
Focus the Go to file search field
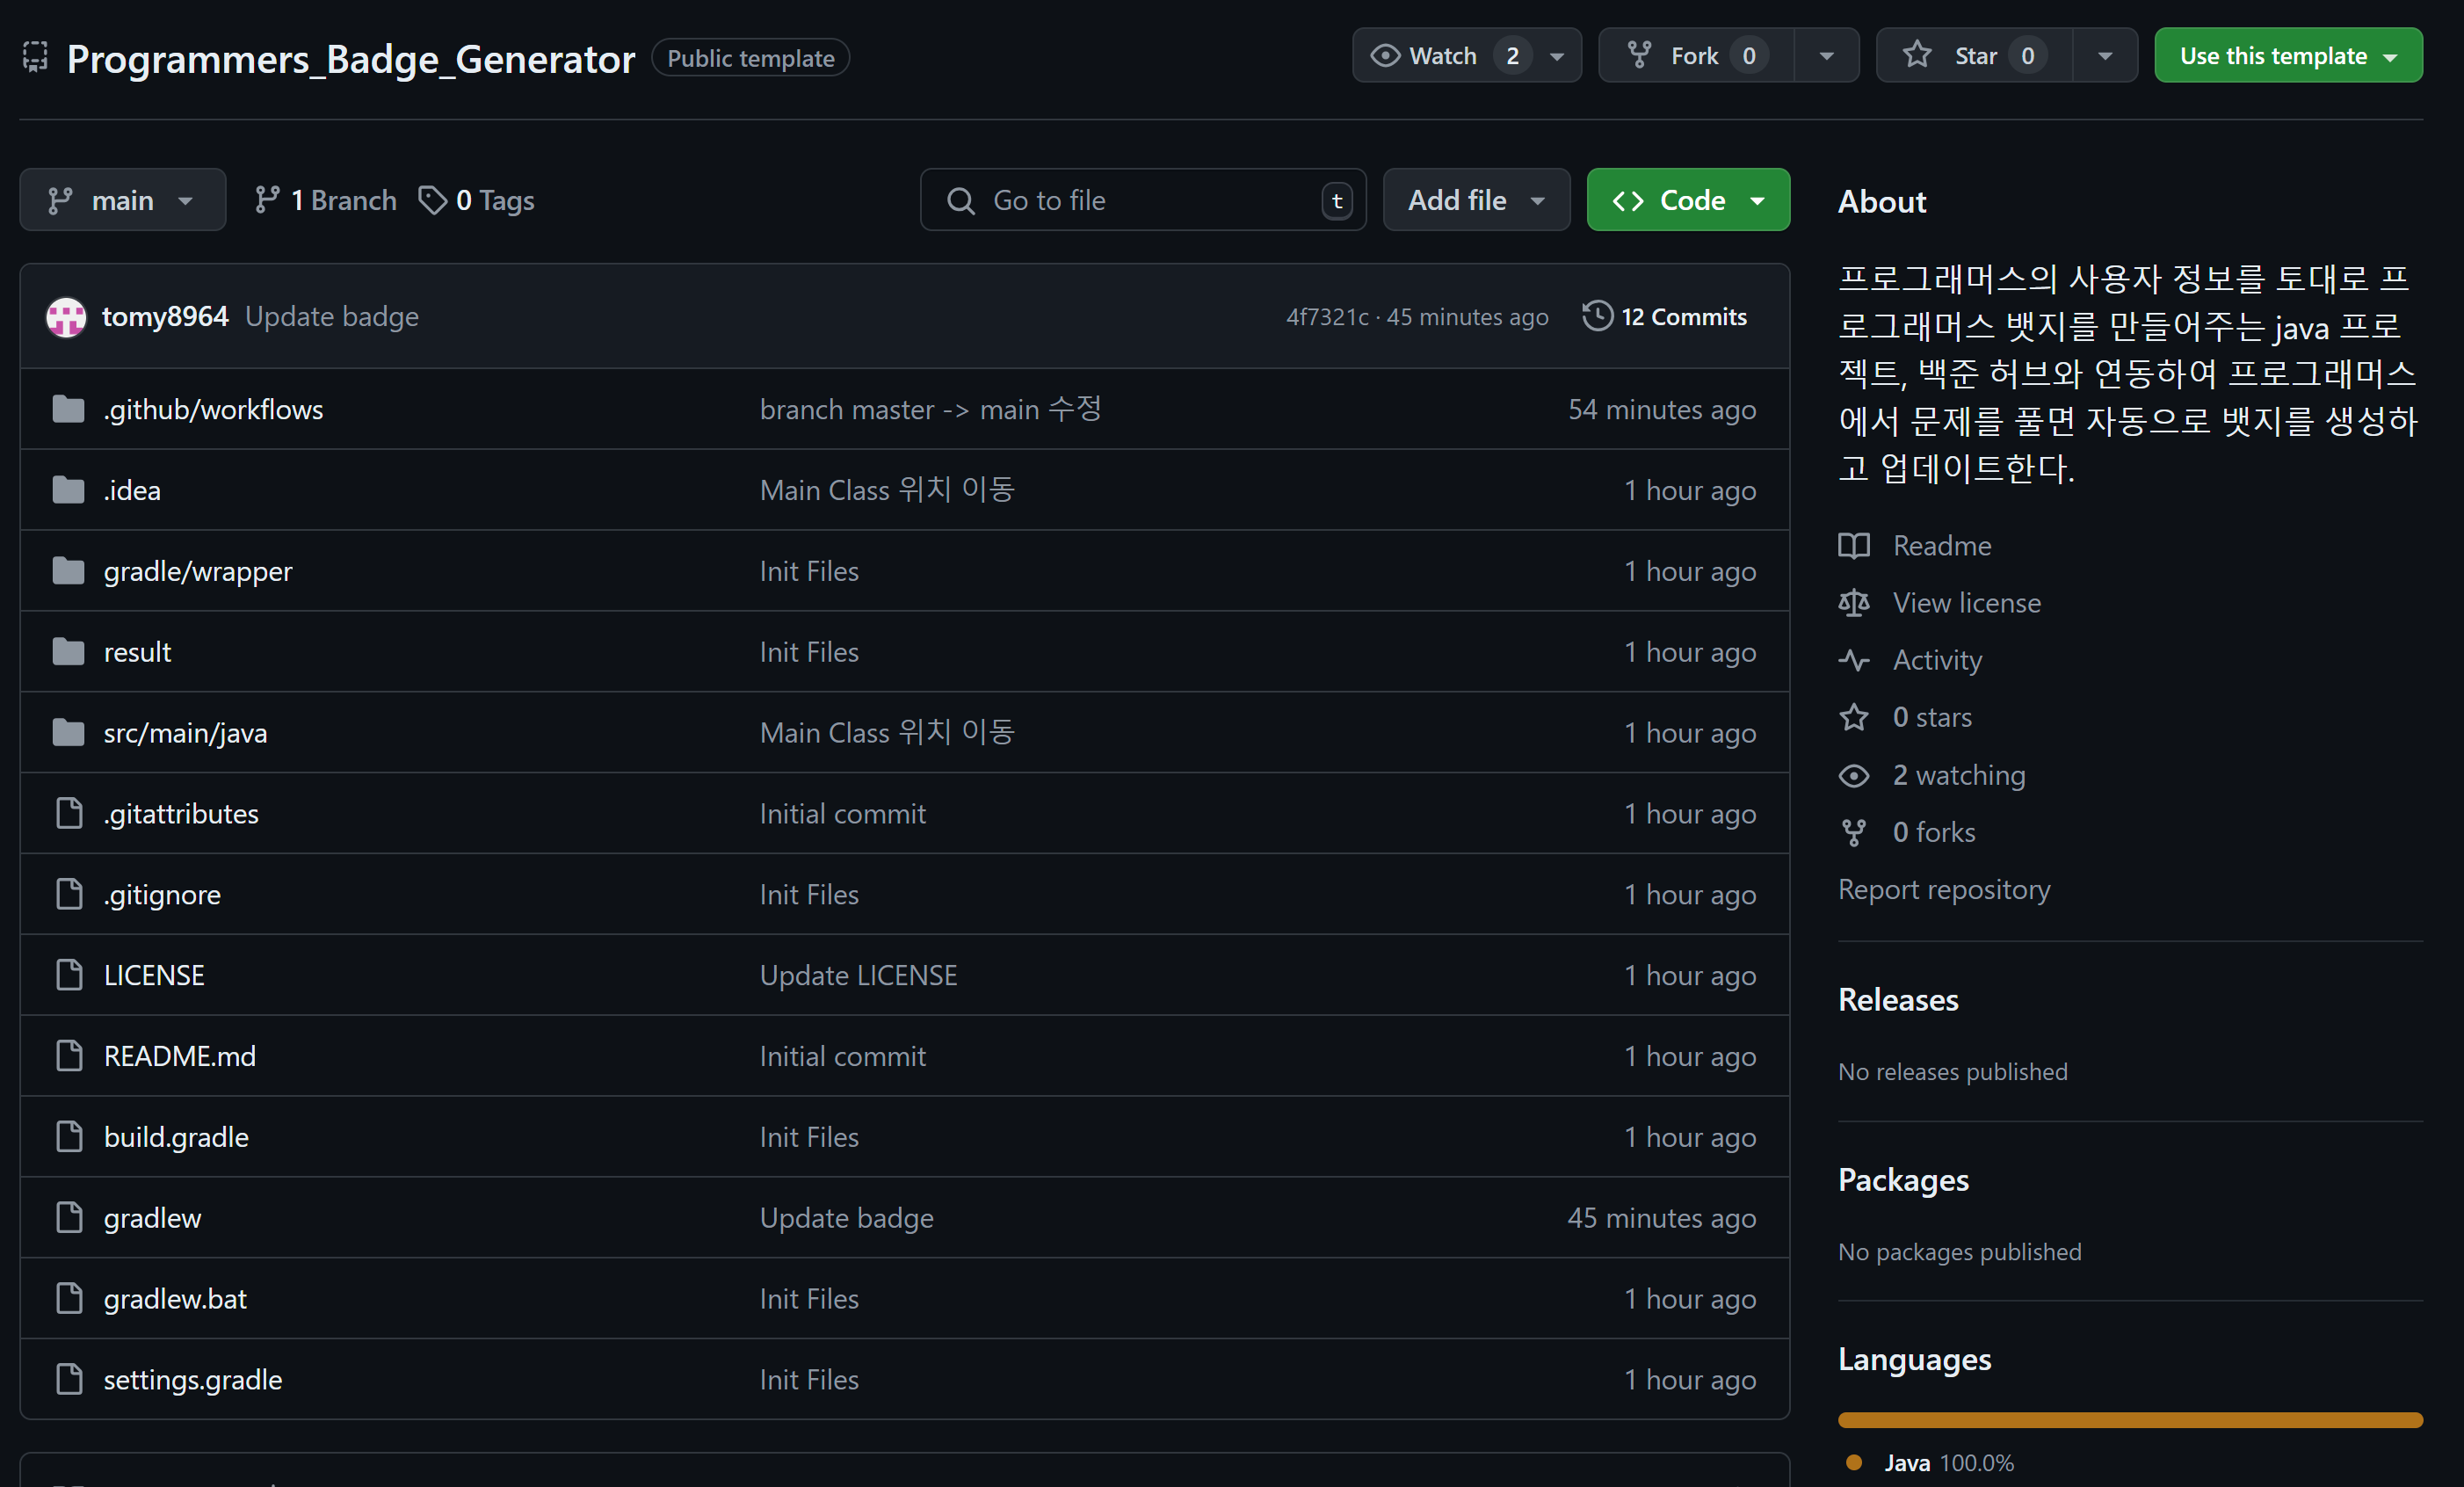1142,201
